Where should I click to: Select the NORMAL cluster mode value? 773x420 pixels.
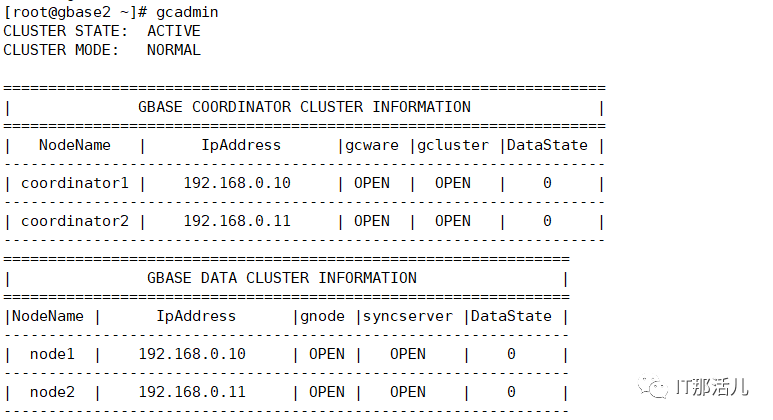pos(174,50)
